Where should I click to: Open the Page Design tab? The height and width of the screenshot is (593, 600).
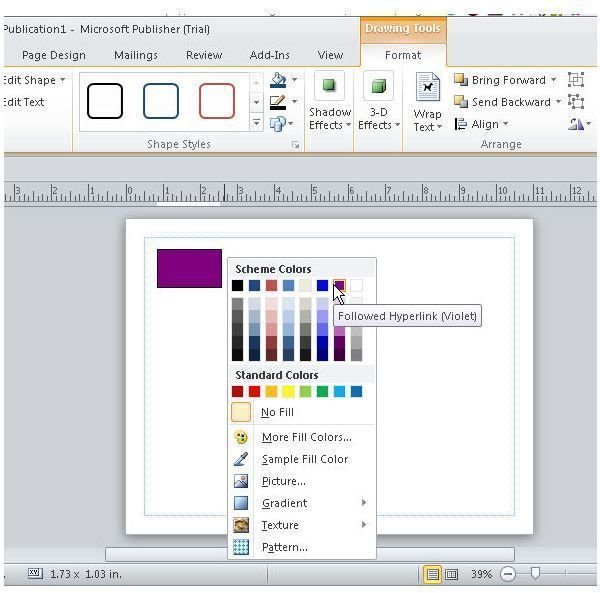54,55
